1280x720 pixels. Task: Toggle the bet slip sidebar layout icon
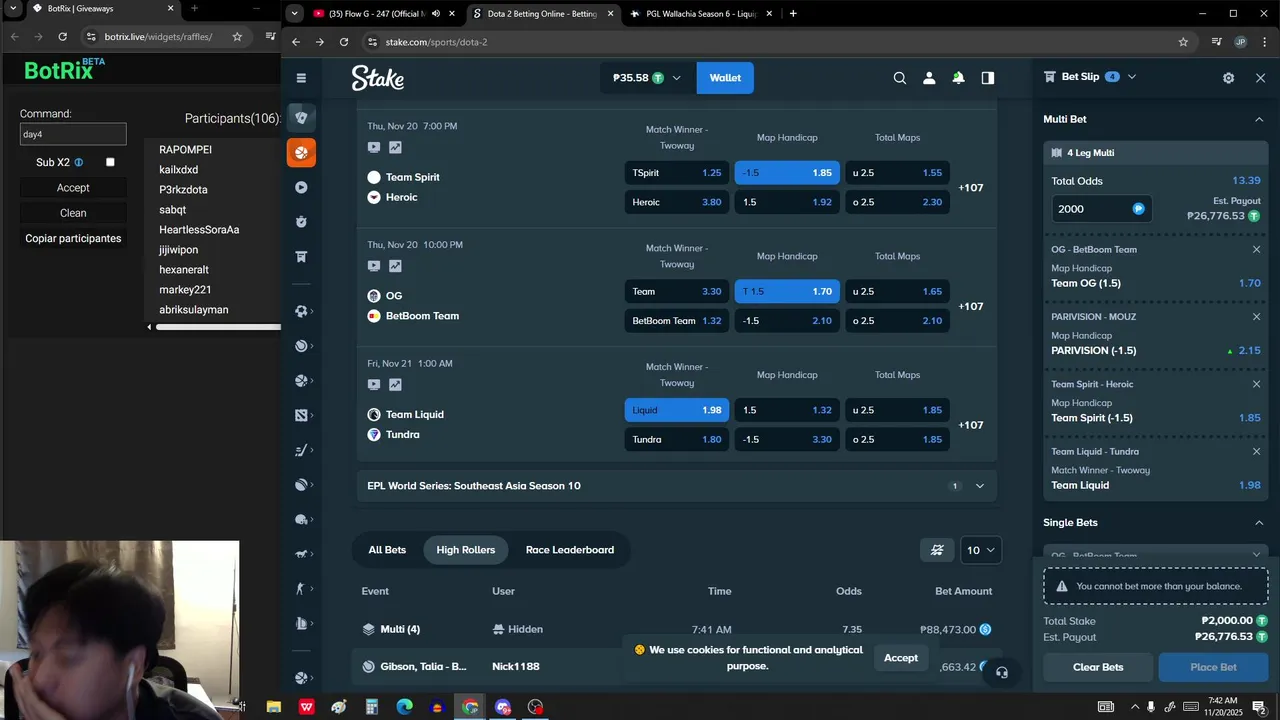click(988, 78)
